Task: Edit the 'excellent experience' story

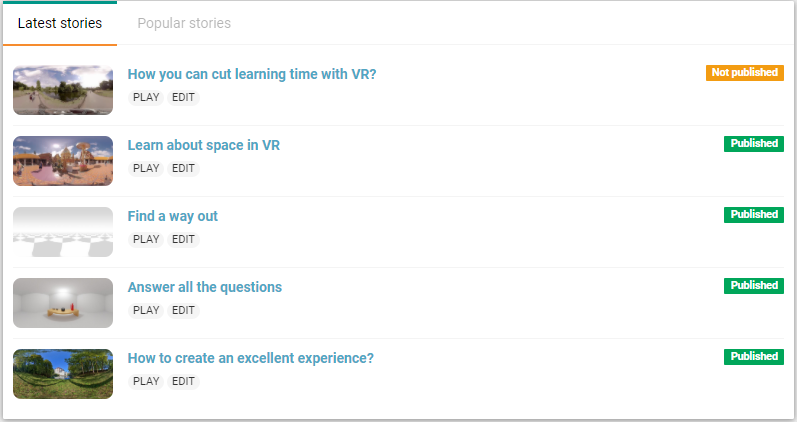Action: coord(183,382)
